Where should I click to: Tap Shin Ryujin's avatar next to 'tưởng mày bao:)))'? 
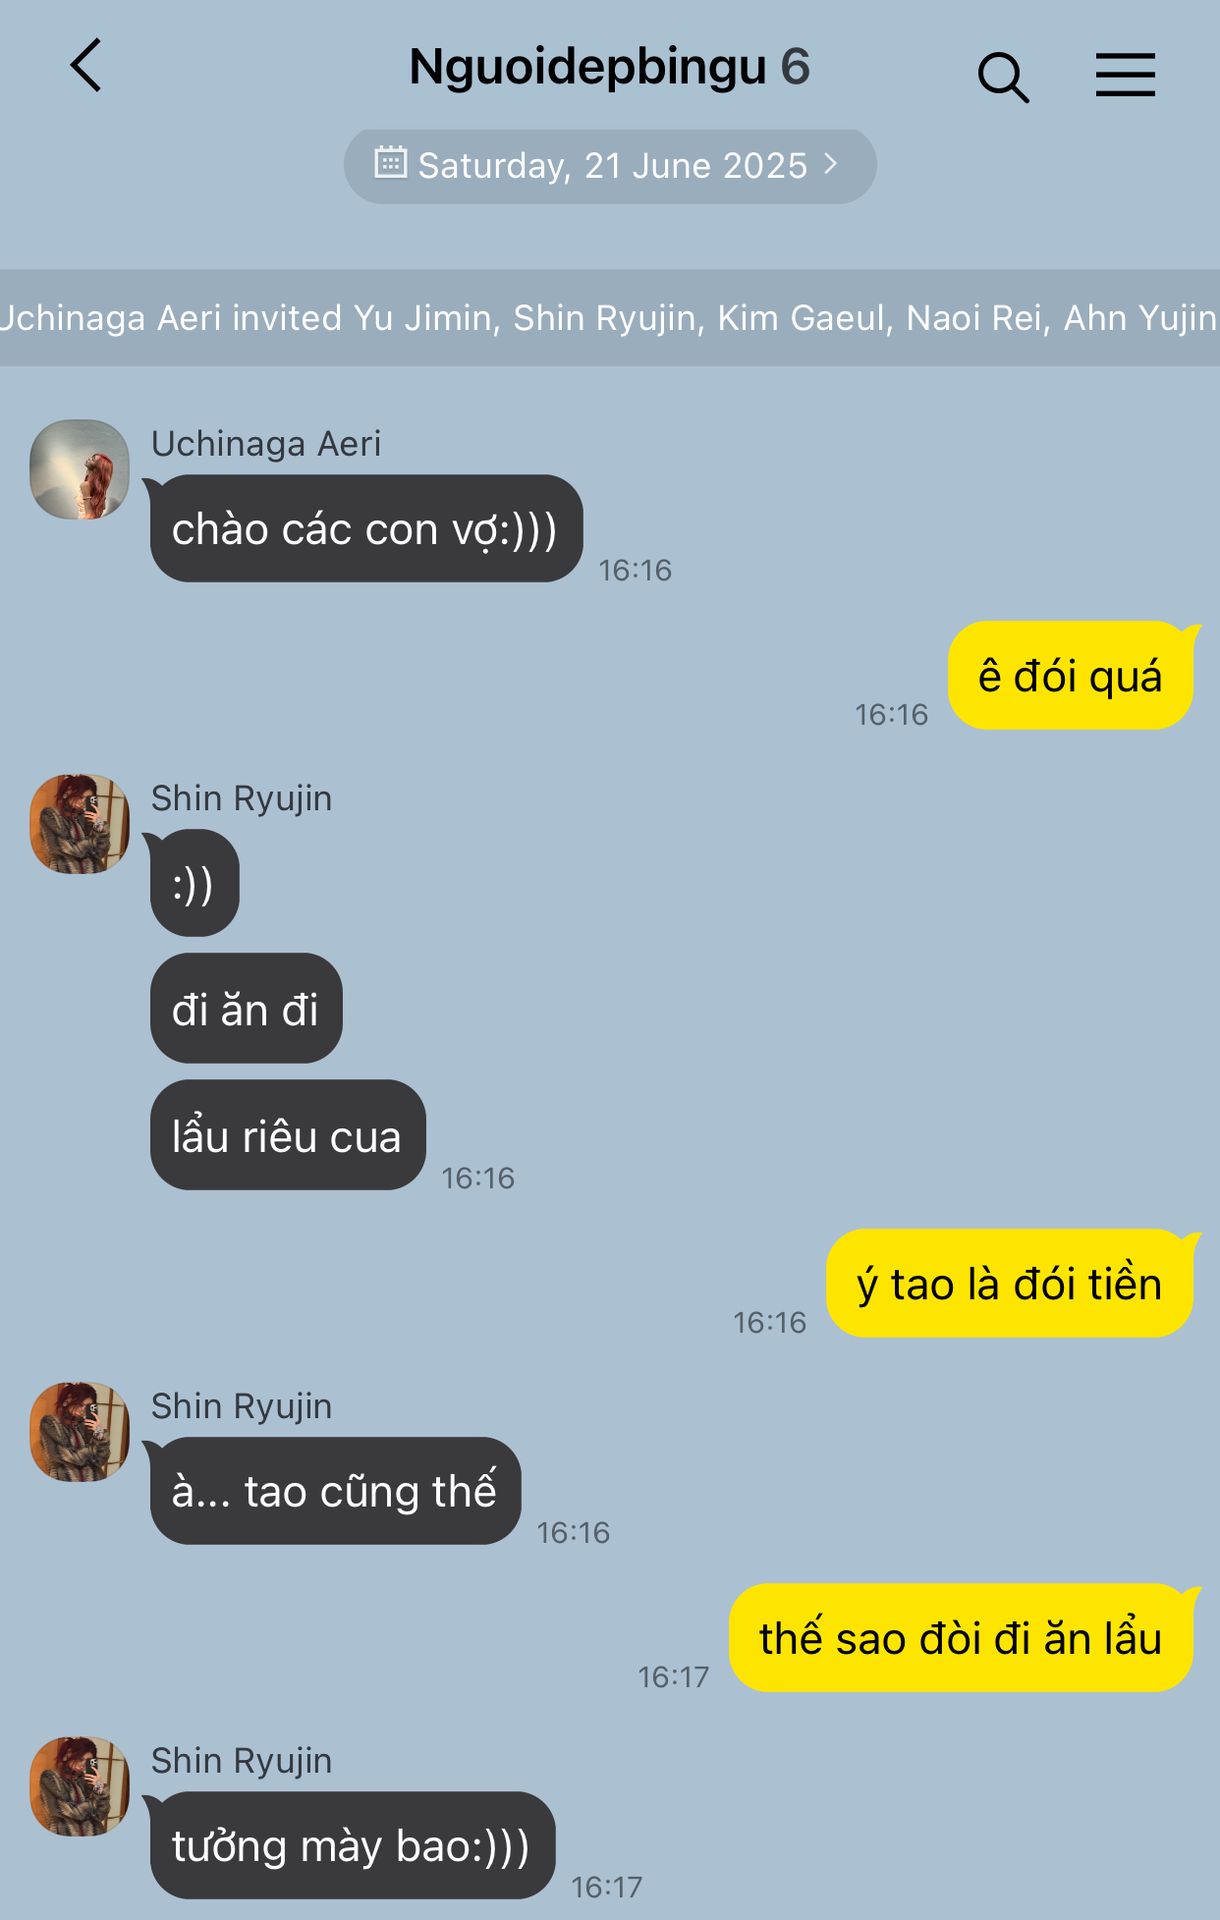point(80,1786)
